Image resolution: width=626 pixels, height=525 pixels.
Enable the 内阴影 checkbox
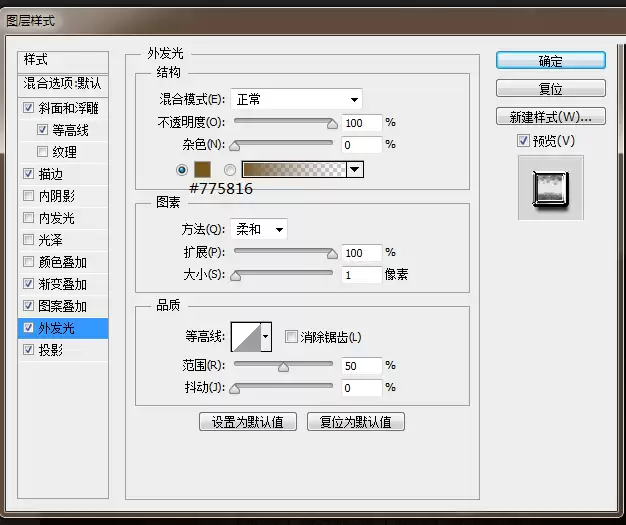point(28,195)
